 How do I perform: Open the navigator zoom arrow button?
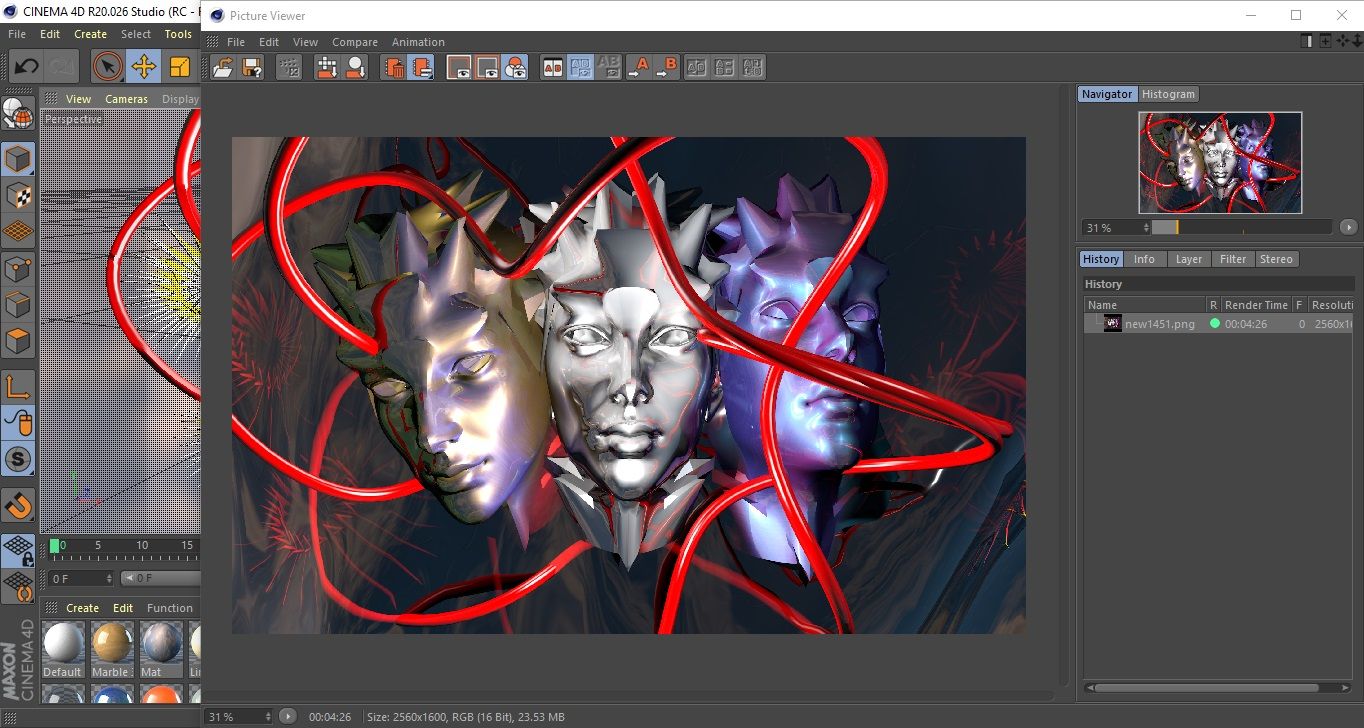[x=1348, y=228]
